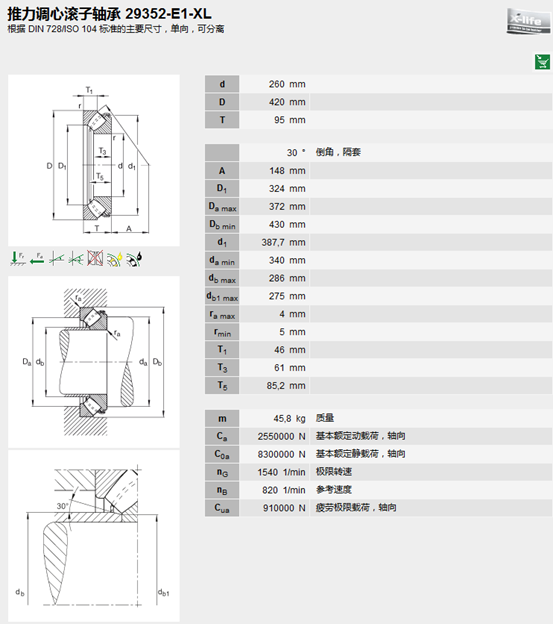The width and height of the screenshot is (553, 624).
Task: Click the black oil lubrication icon
Action: coord(134,259)
